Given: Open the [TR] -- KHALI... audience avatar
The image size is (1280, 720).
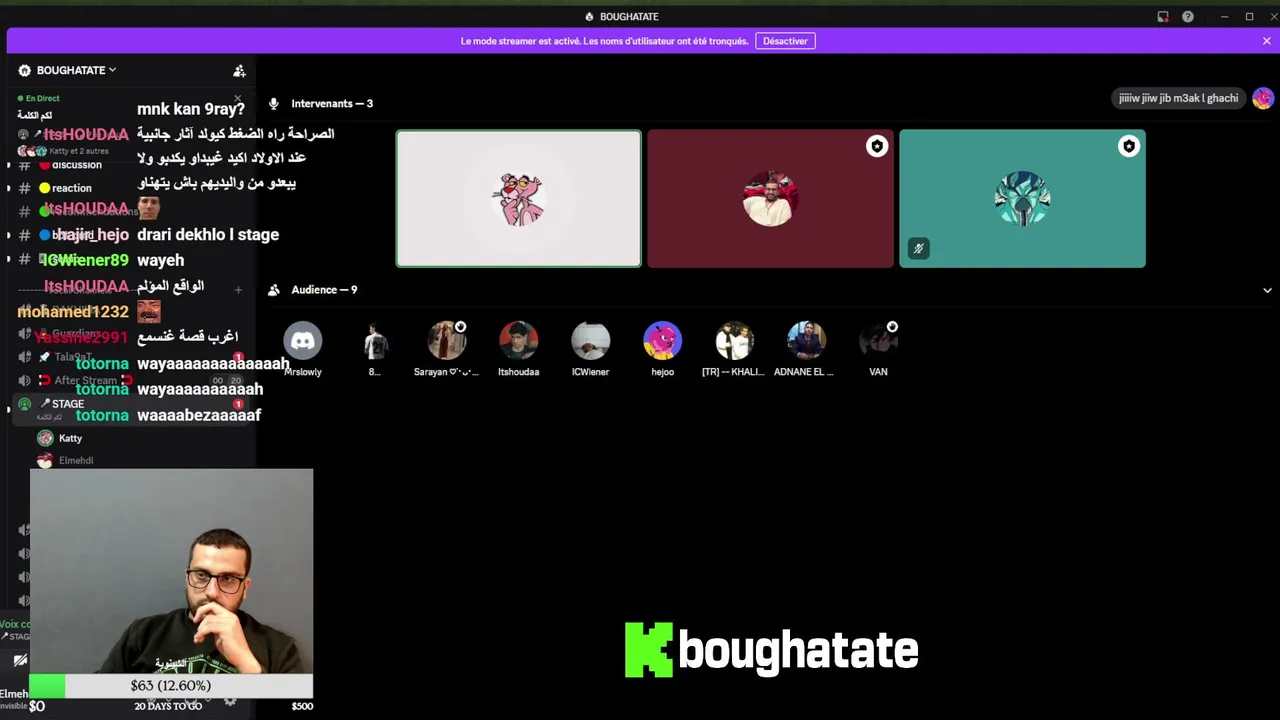Looking at the screenshot, I should pos(735,341).
